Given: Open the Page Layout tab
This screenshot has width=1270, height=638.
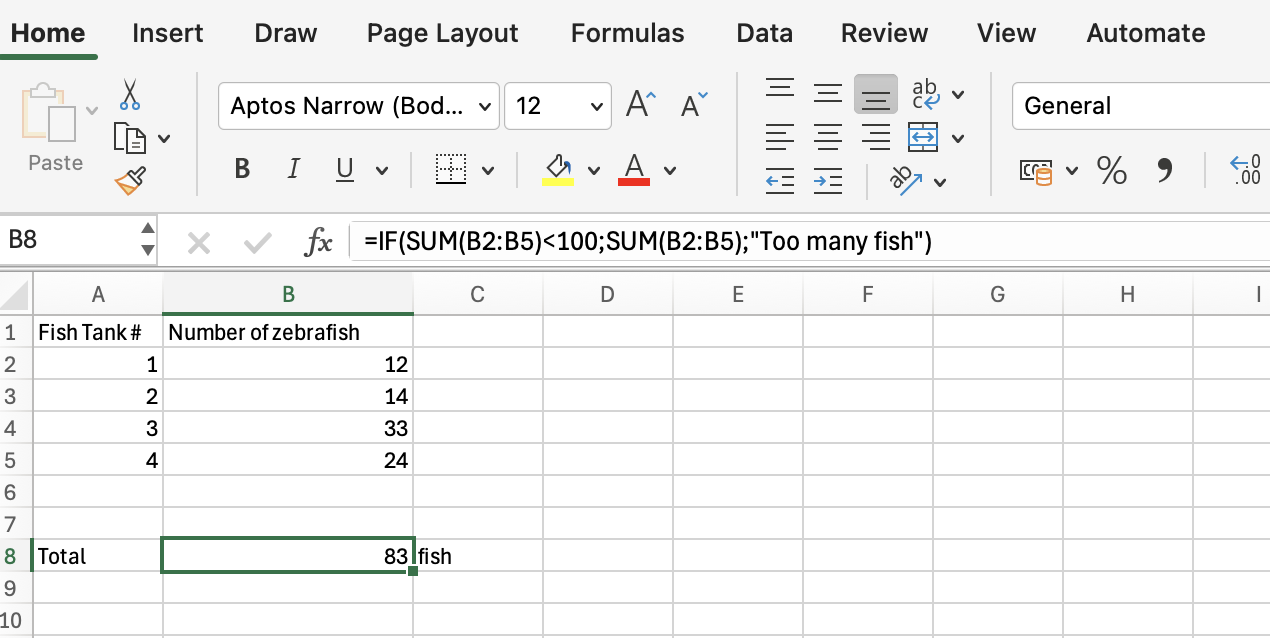Looking at the screenshot, I should pos(442,33).
